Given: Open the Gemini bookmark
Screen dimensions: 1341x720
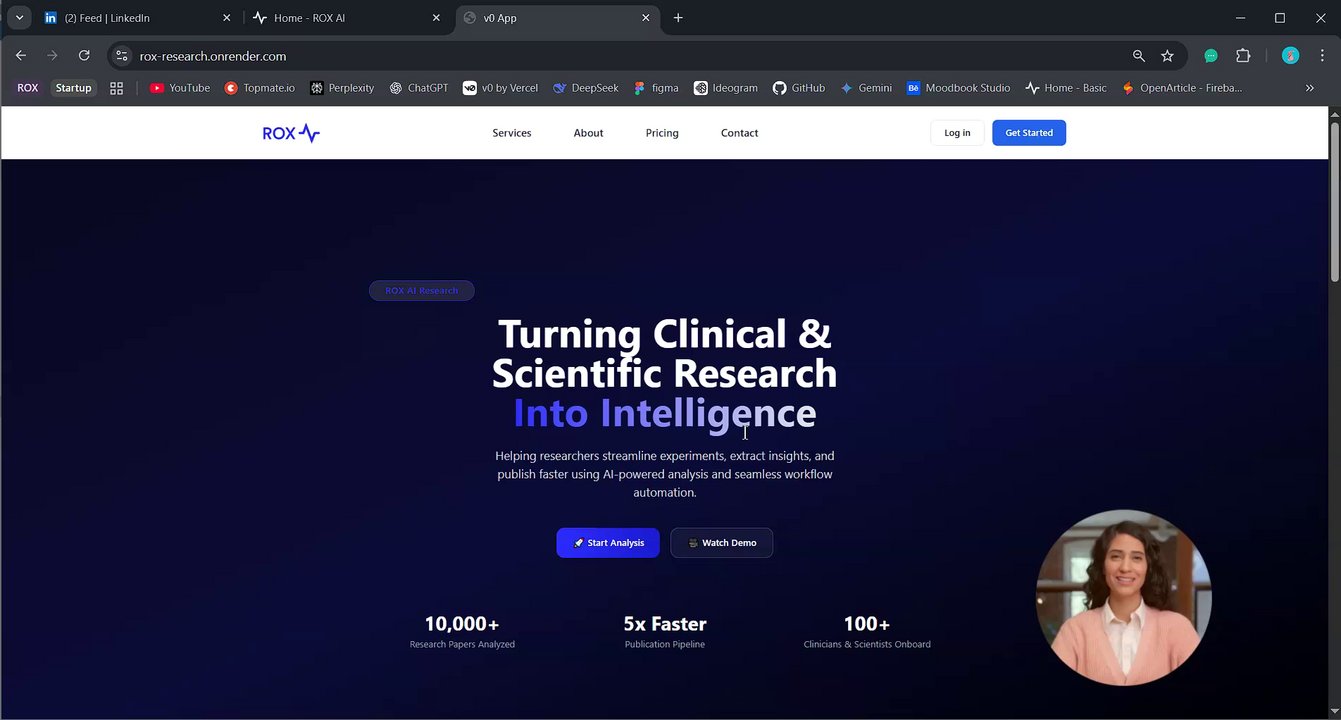Looking at the screenshot, I should pyautogui.click(x=866, y=88).
